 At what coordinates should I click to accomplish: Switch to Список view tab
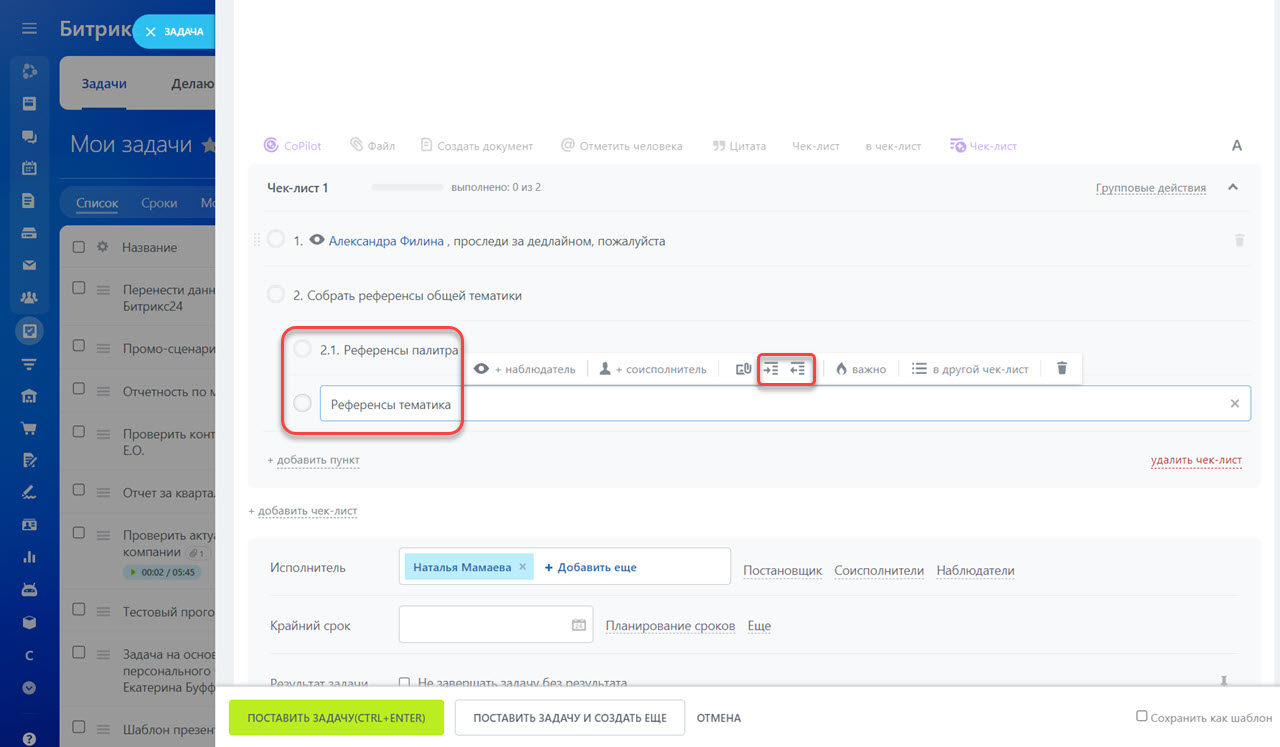pyautogui.click(x=97, y=203)
